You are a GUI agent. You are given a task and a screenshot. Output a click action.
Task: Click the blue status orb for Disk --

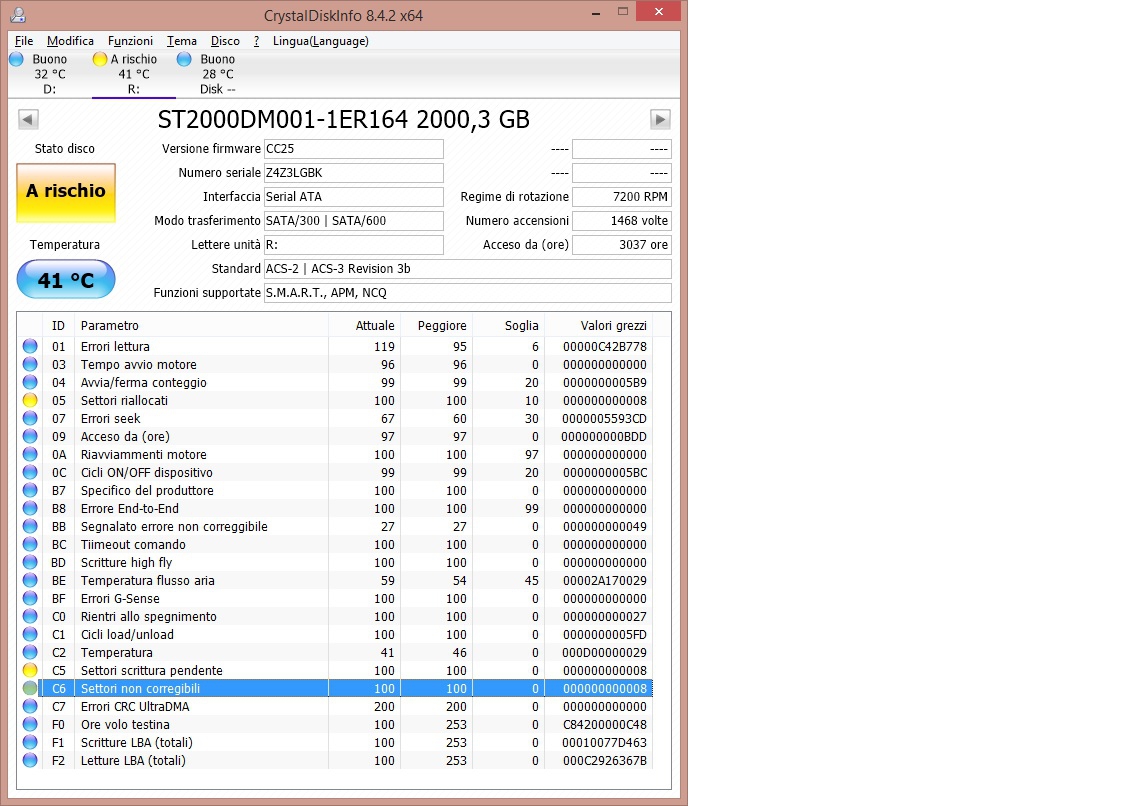coord(184,59)
